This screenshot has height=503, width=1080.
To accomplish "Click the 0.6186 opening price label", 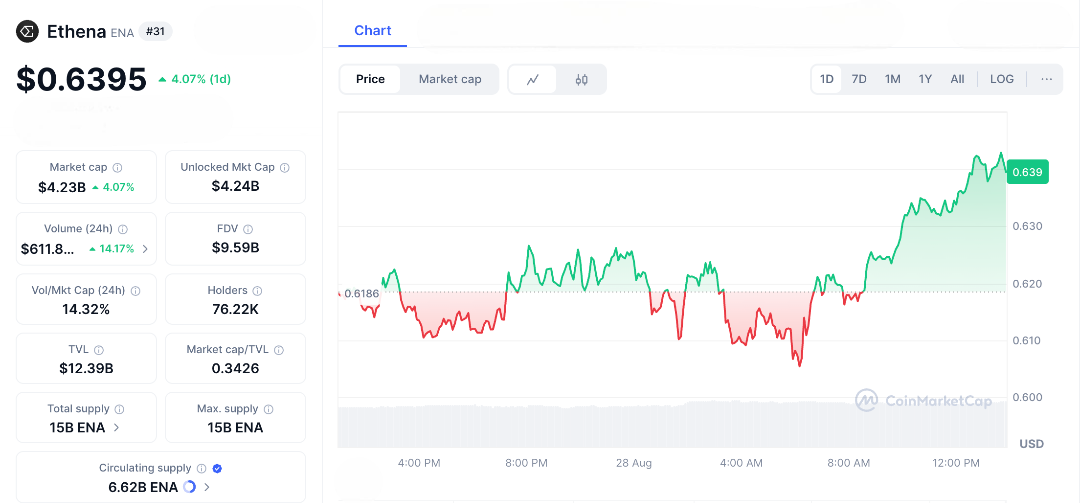I will coord(362,293).
